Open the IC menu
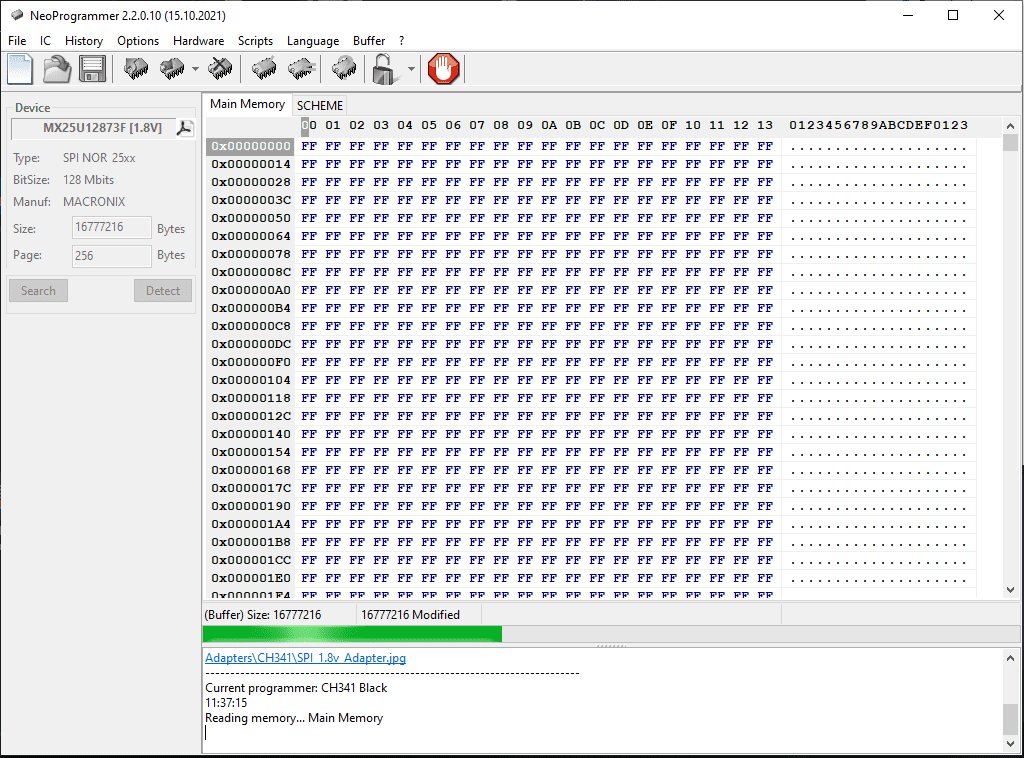 pos(45,40)
